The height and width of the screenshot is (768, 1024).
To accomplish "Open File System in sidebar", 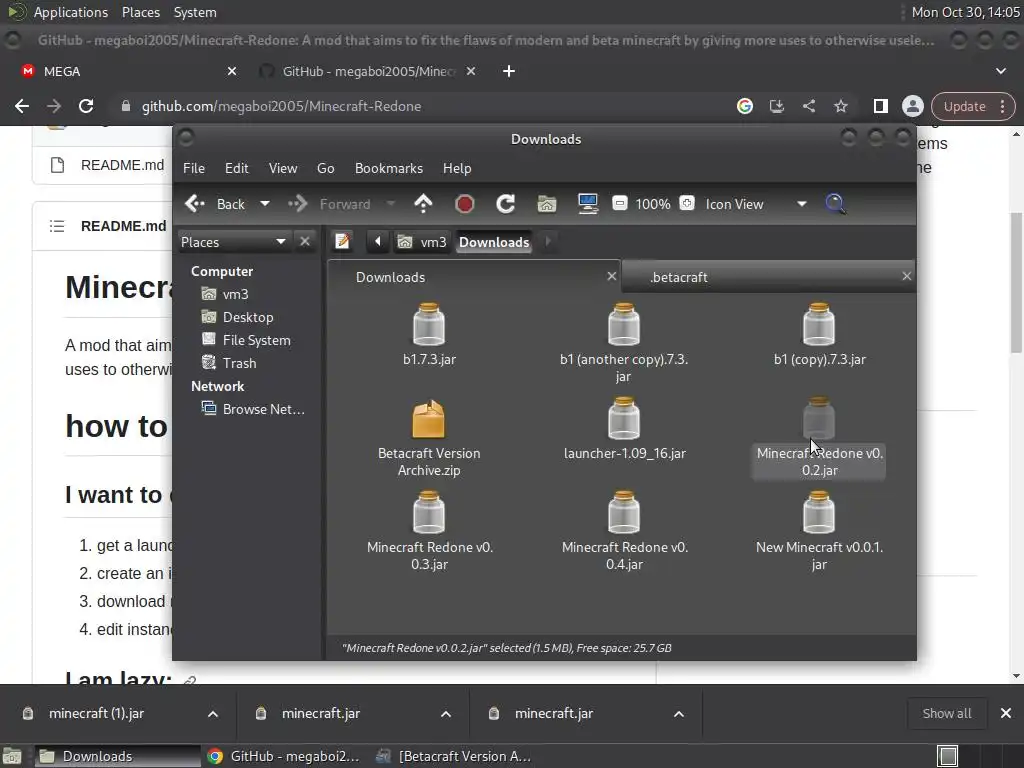I will pos(246,340).
